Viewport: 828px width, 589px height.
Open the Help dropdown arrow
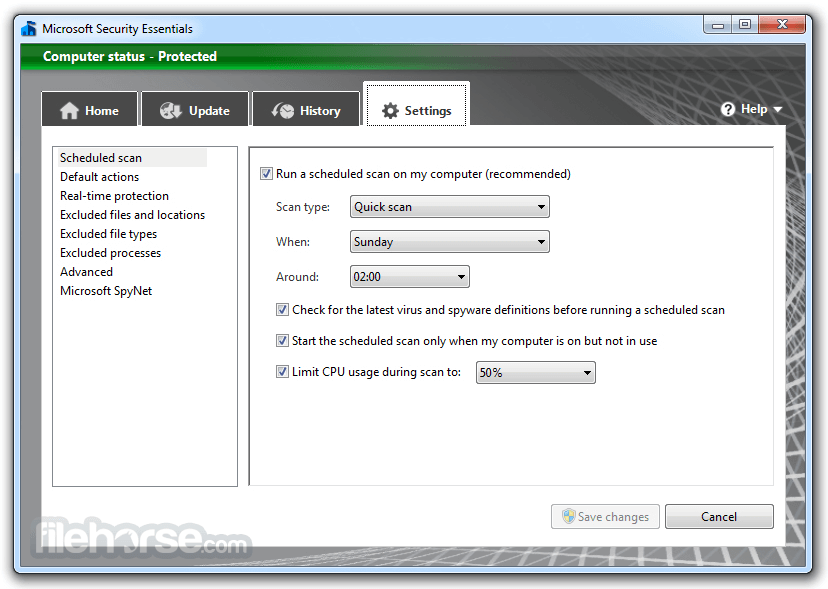[777, 109]
